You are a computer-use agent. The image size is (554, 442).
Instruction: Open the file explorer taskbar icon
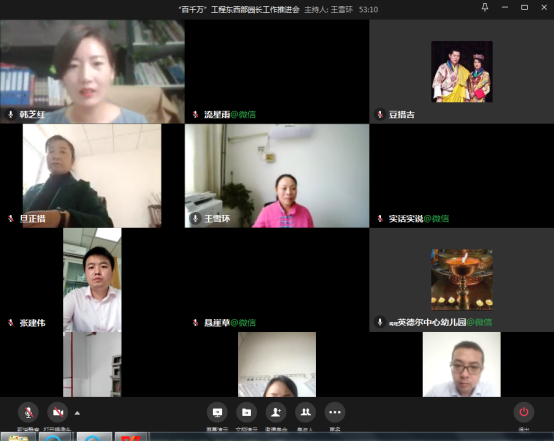(x=18, y=437)
